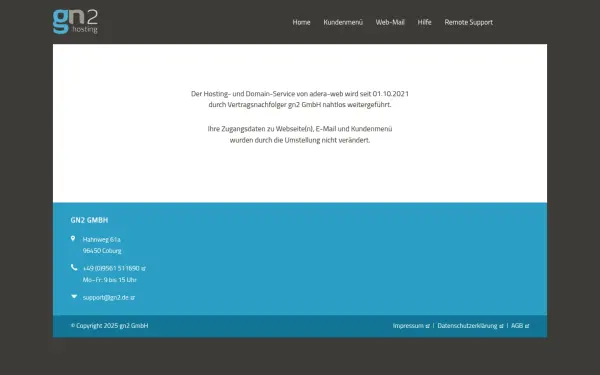Viewport: 600px width, 375px height.
Task: Click the location pin icon
Action: (x=73, y=239)
